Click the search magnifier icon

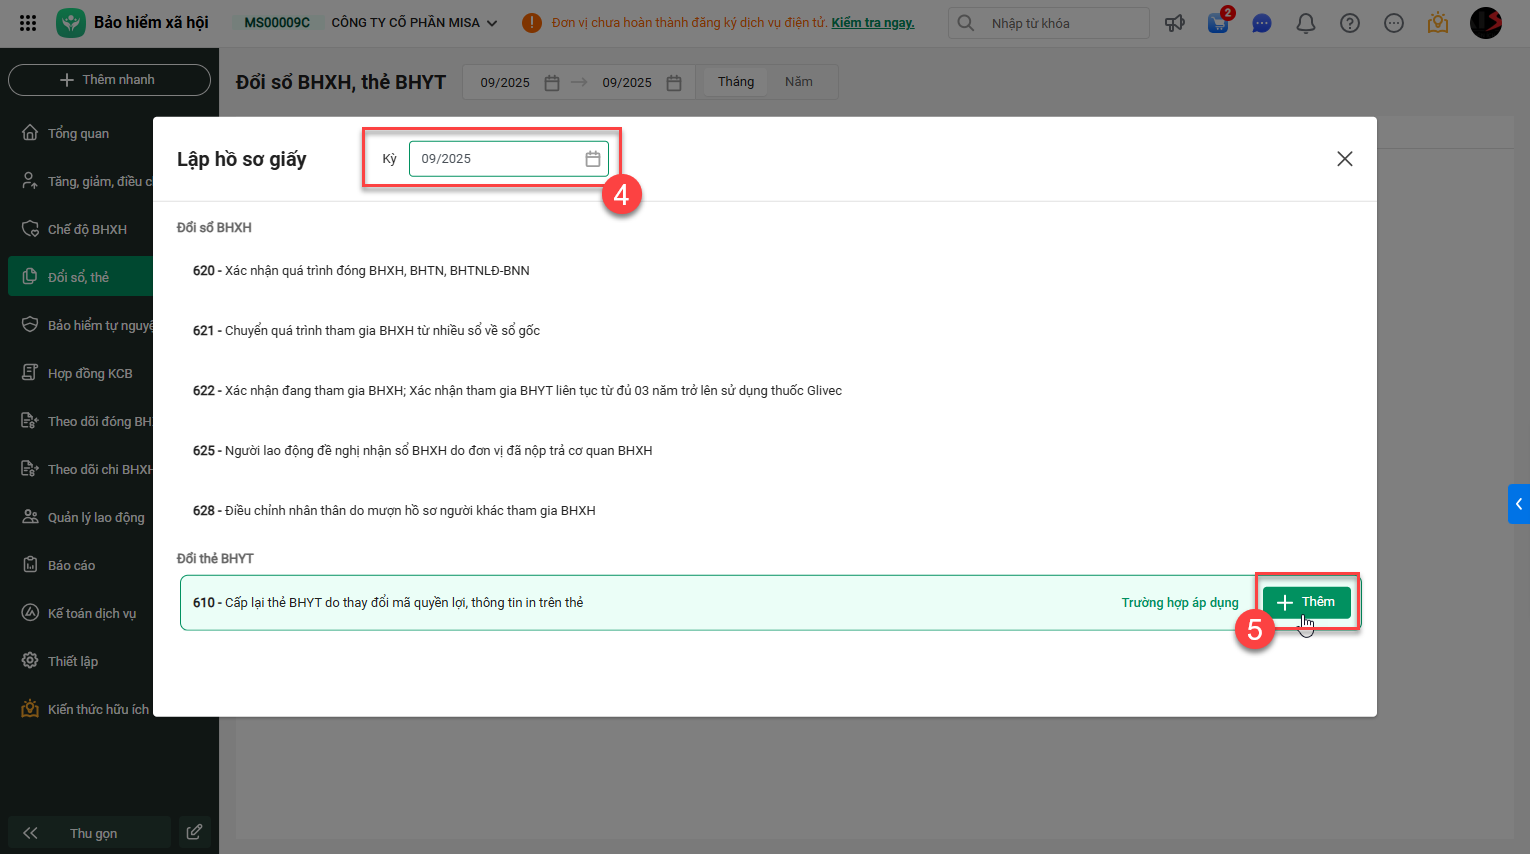coord(966,23)
